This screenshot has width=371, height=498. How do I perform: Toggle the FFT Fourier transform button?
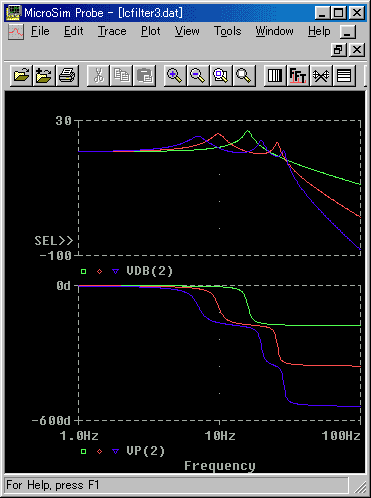(x=298, y=75)
